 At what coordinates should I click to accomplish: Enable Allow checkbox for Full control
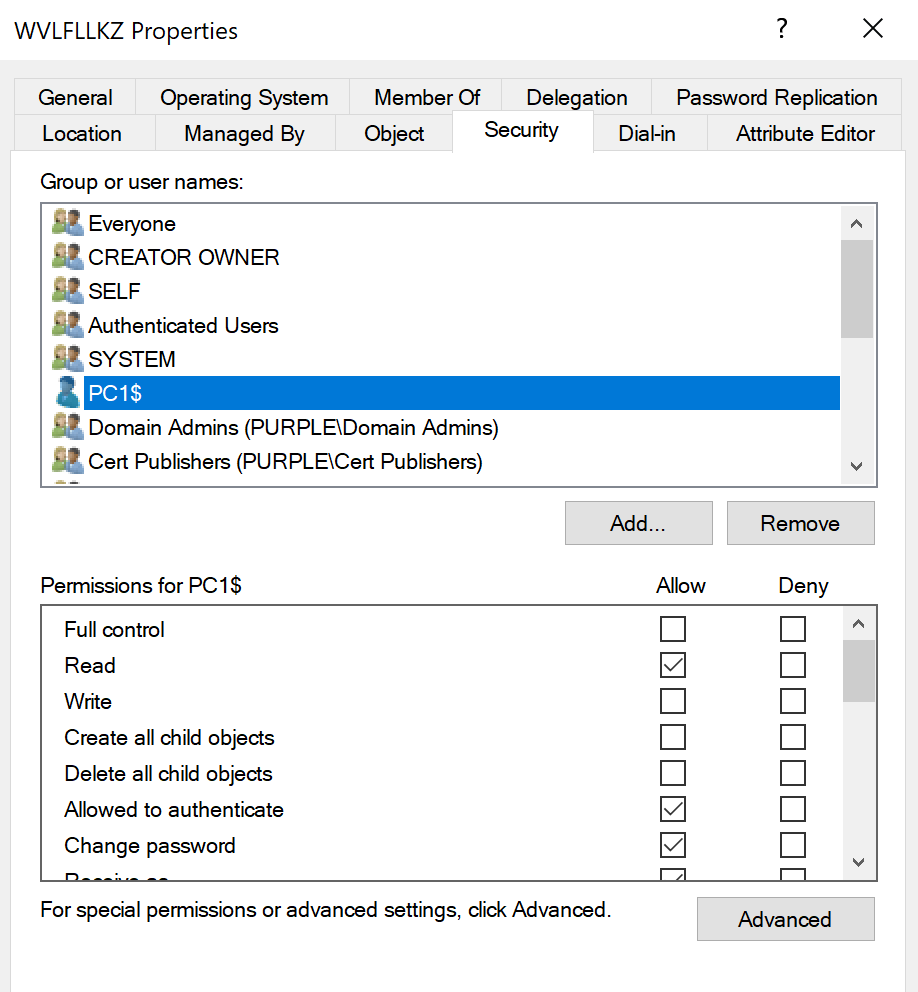(x=673, y=629)
